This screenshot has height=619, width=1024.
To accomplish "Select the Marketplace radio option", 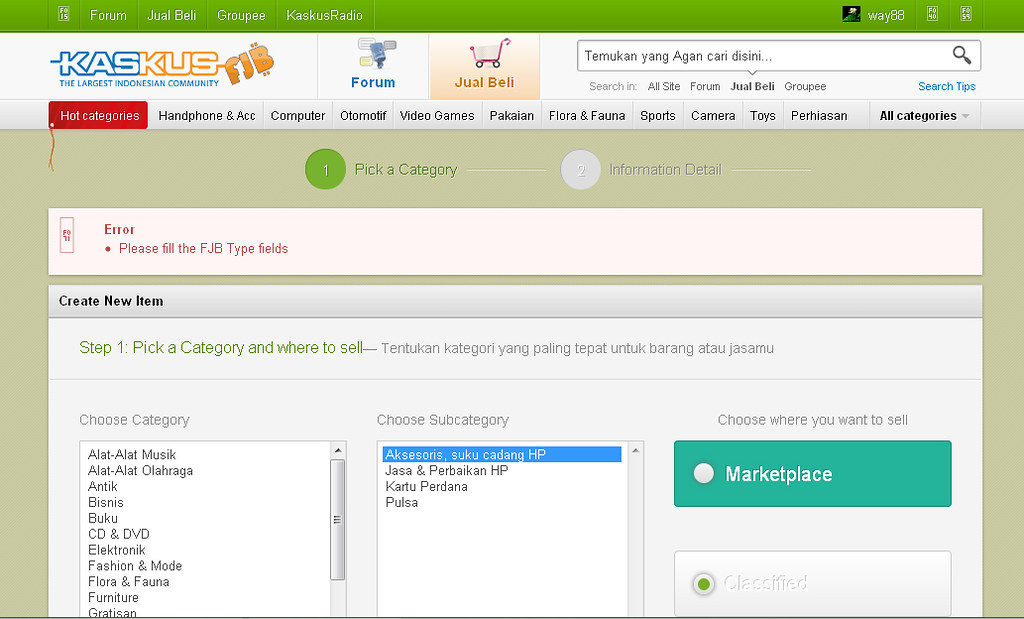I will click(703, 473).
